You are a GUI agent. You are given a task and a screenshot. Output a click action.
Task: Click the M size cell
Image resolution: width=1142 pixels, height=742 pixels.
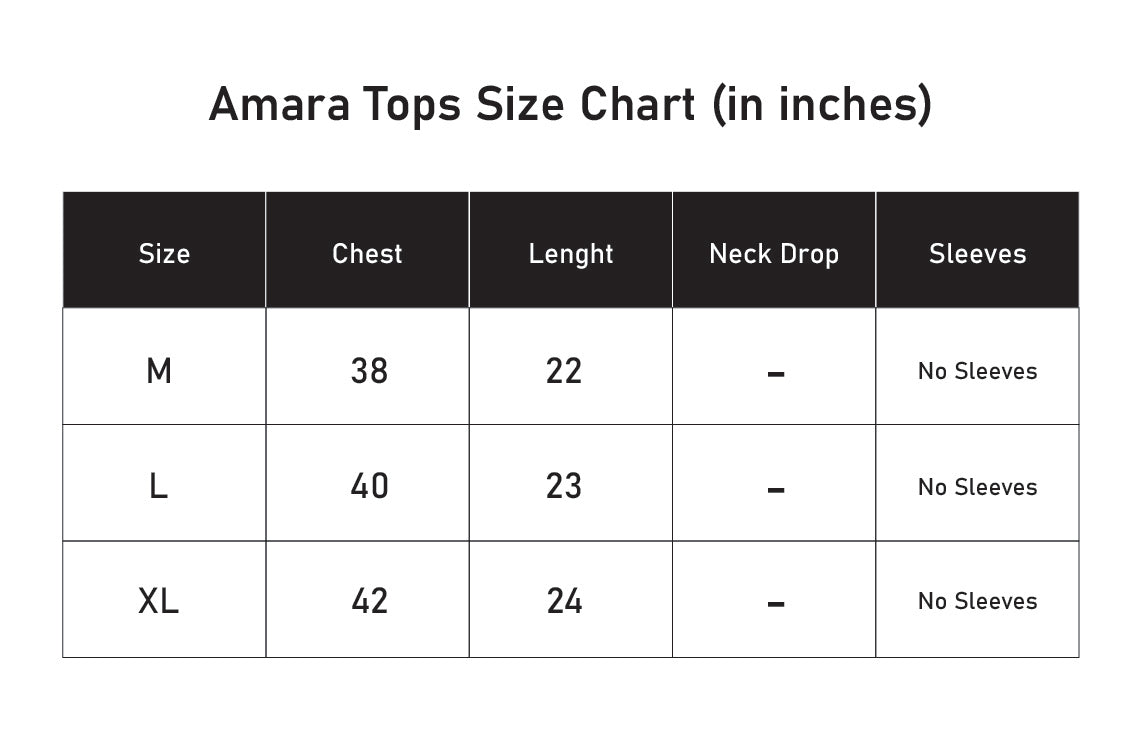(x=159, y=371)
